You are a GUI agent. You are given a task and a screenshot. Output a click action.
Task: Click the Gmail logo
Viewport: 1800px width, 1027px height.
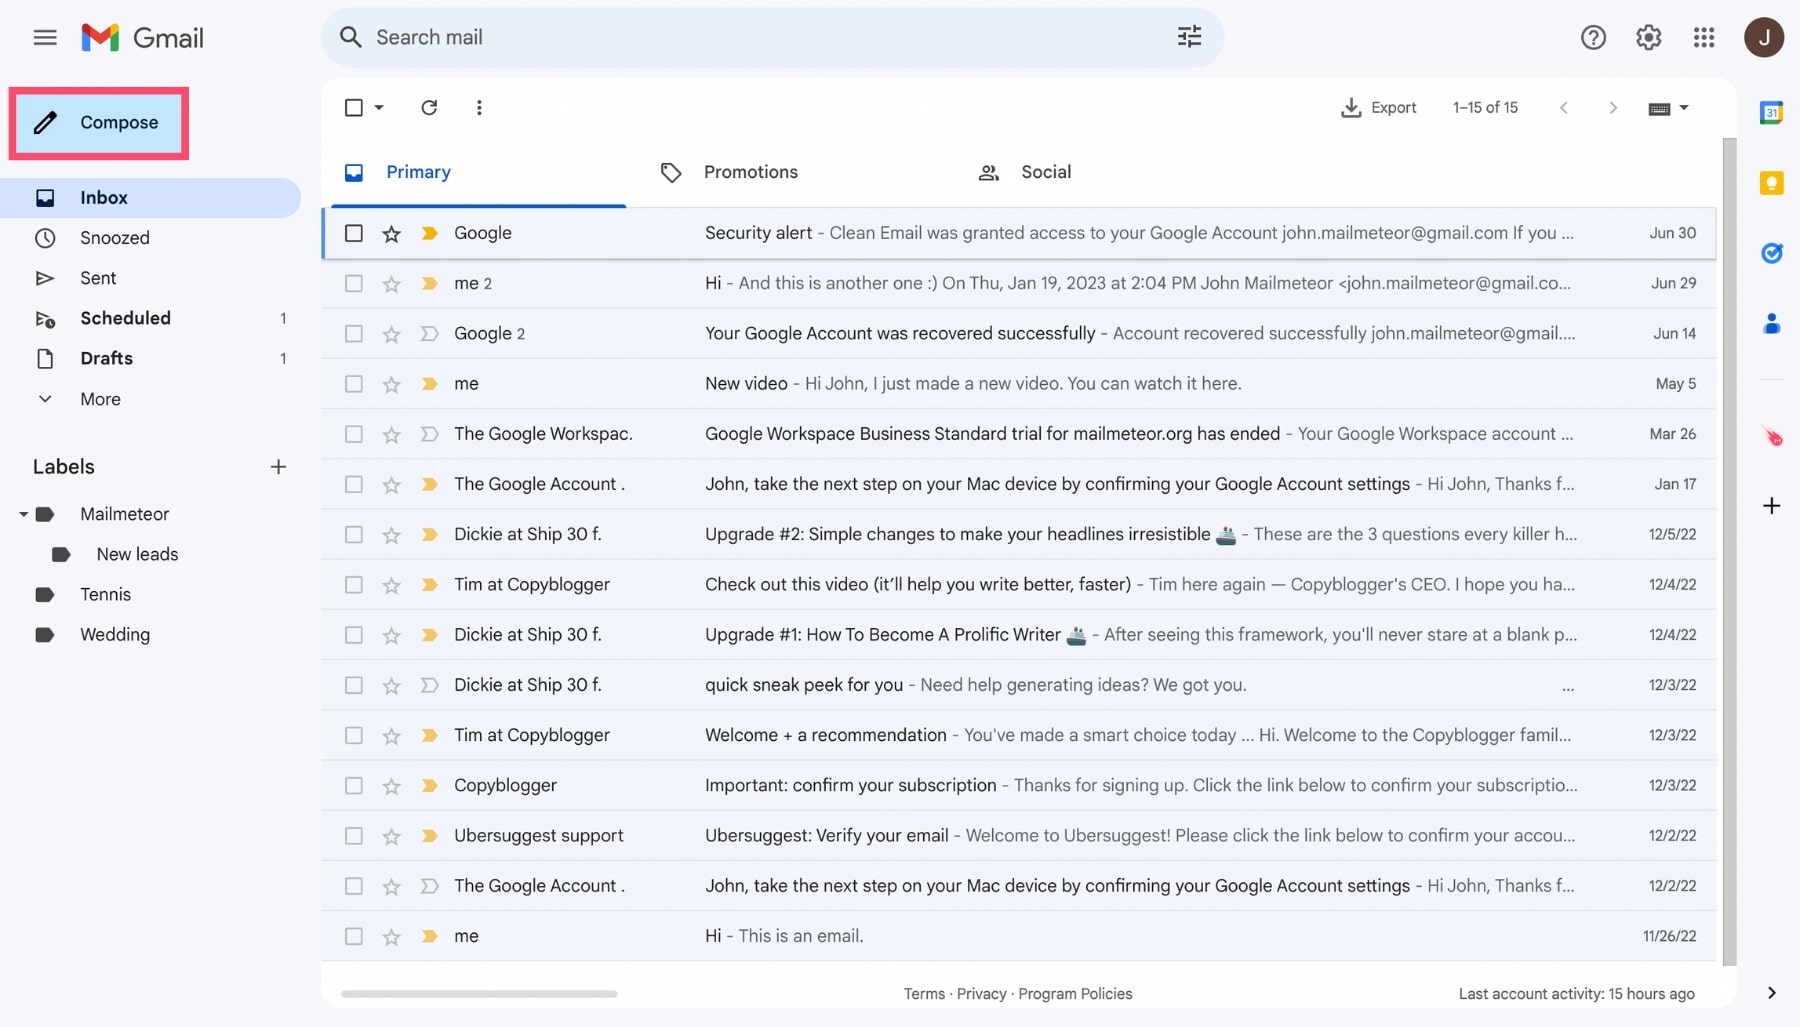coord(142,38)
